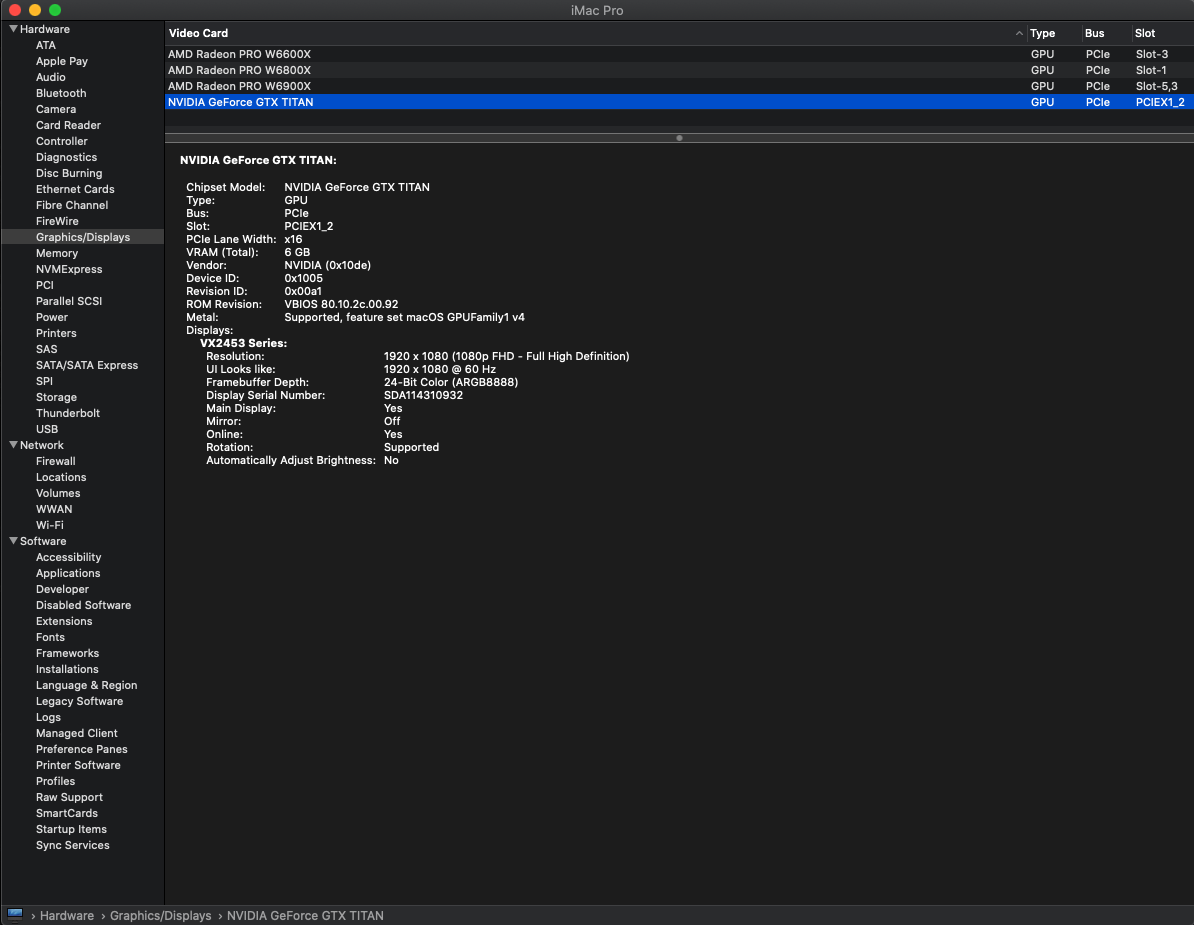View Frameworks under Software
The image size is (1194, 925).
67,652
